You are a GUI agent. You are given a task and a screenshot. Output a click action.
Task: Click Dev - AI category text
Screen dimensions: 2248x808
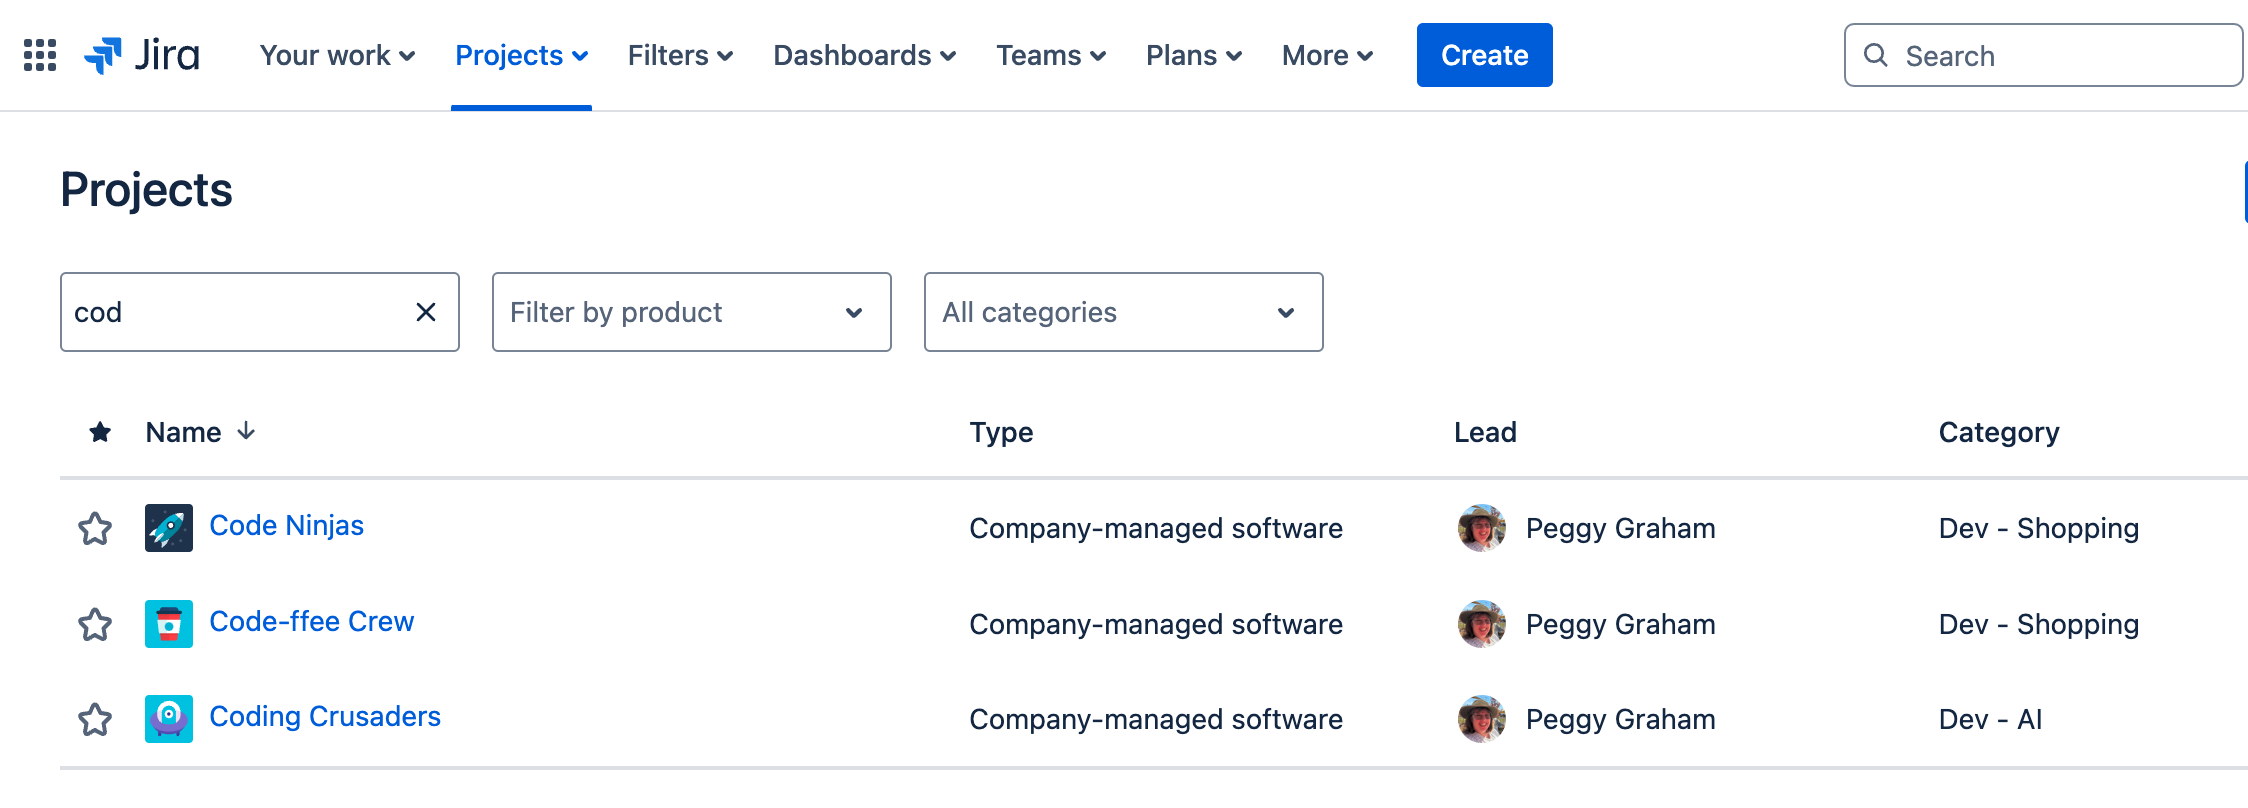(1991, 719)
